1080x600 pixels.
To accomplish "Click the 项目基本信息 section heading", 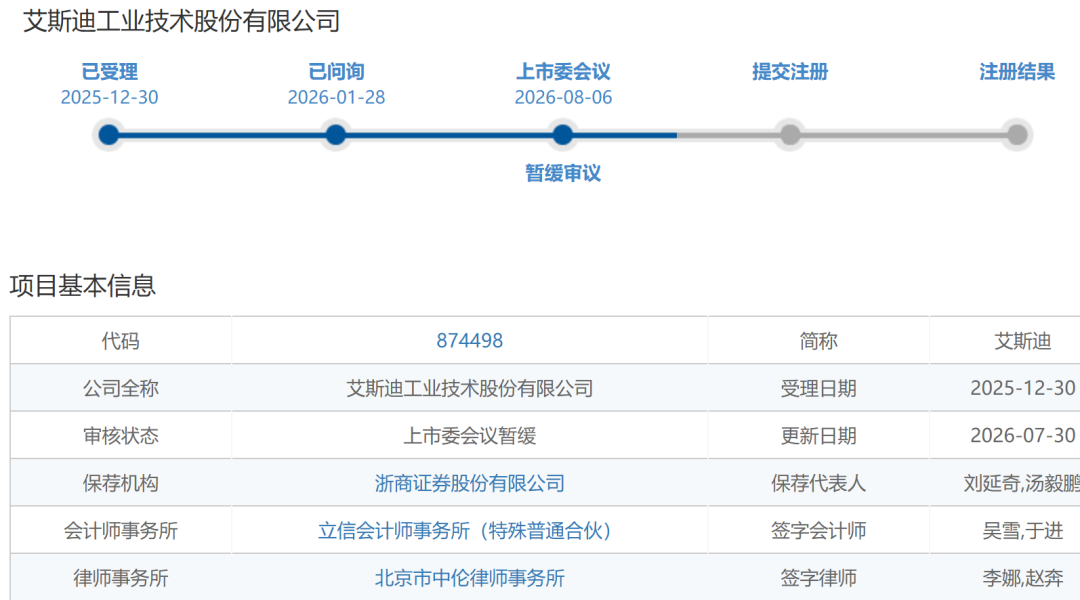I will (83, 285).
